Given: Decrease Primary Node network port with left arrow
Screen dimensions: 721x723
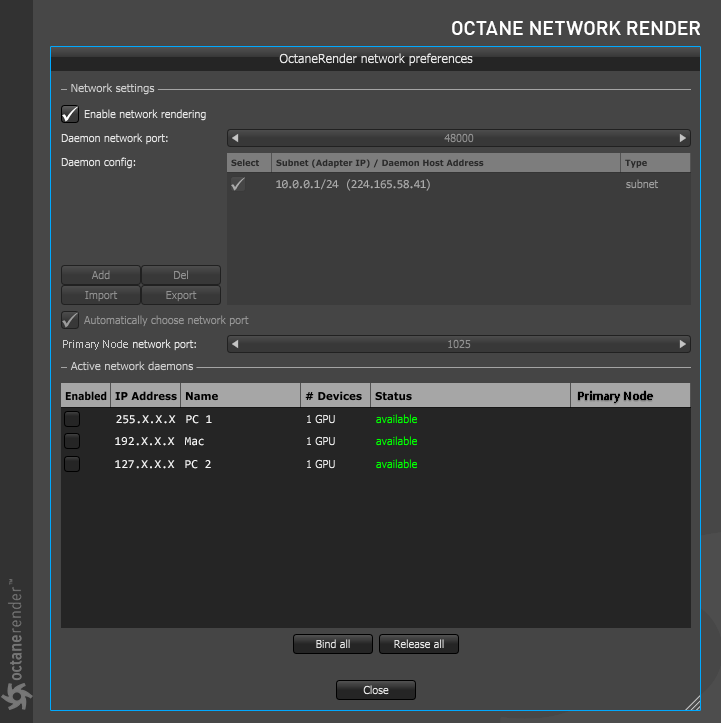Looking at the screenshot, I should [x=235, y=344].
